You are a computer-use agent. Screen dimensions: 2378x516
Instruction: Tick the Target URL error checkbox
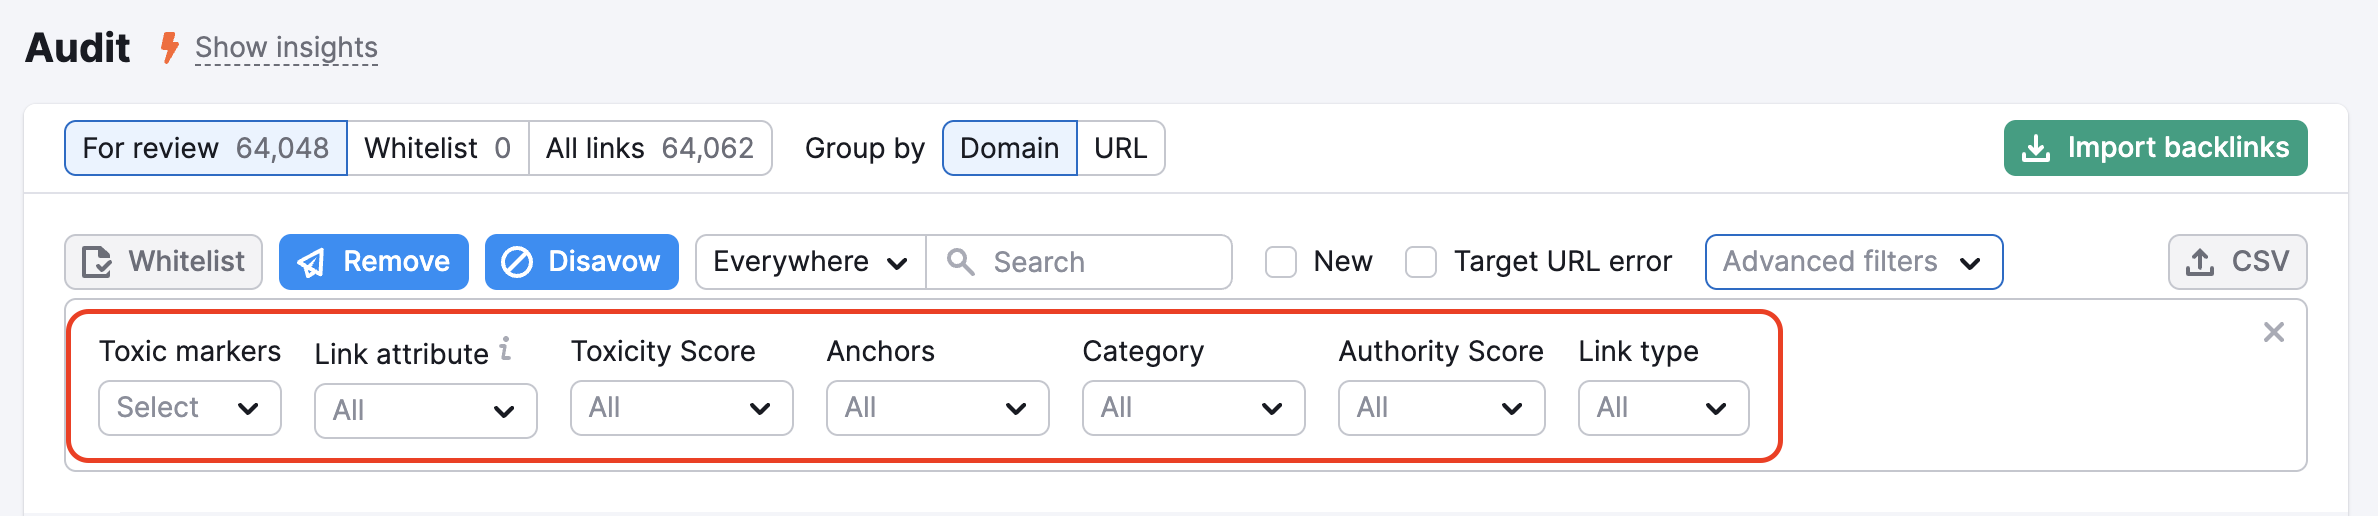point(1421,262)
